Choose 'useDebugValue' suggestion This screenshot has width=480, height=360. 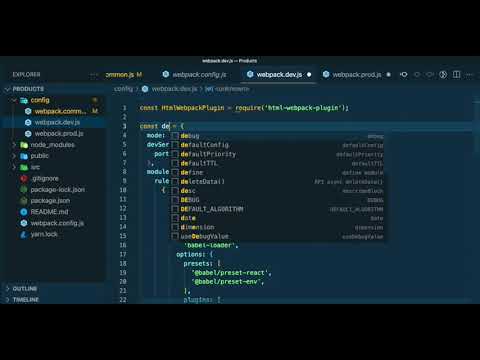(x=277, y=237)
